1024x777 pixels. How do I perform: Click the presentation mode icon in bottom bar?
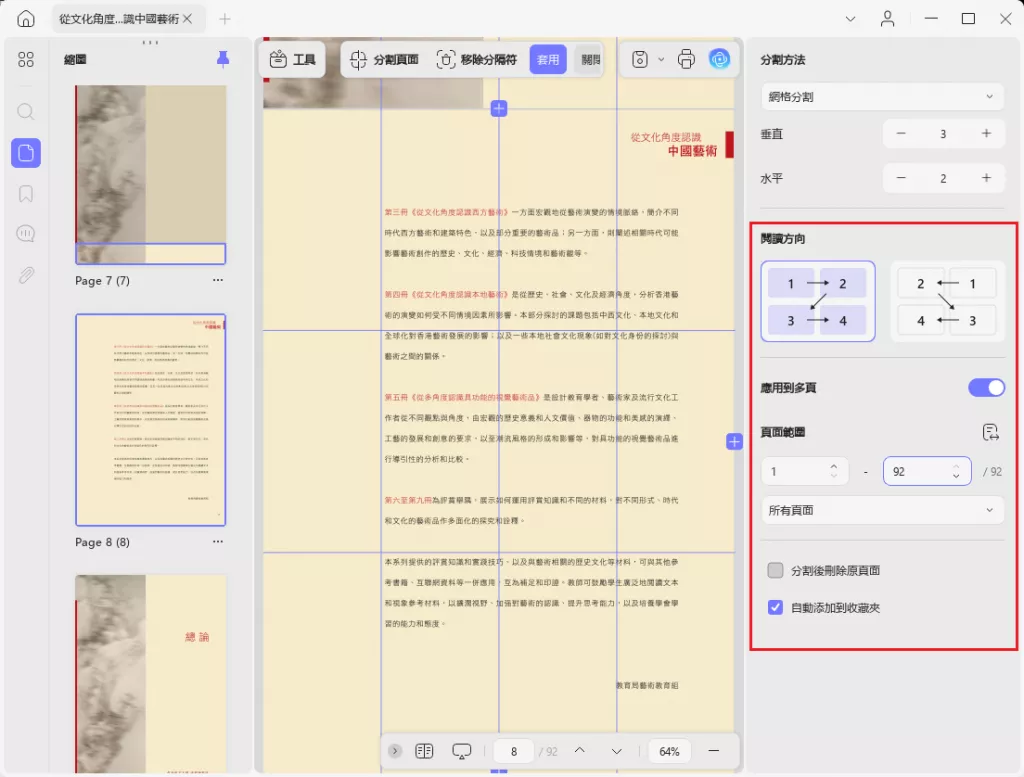(x=461, y=750)
